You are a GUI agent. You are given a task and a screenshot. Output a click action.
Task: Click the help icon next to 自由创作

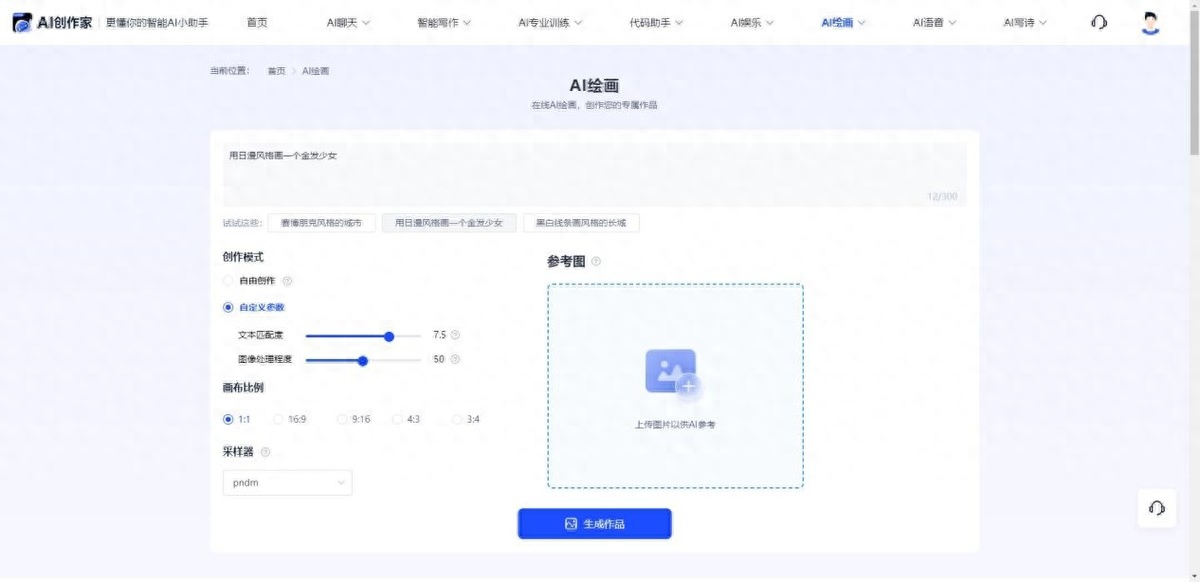(x=287, y=281)
